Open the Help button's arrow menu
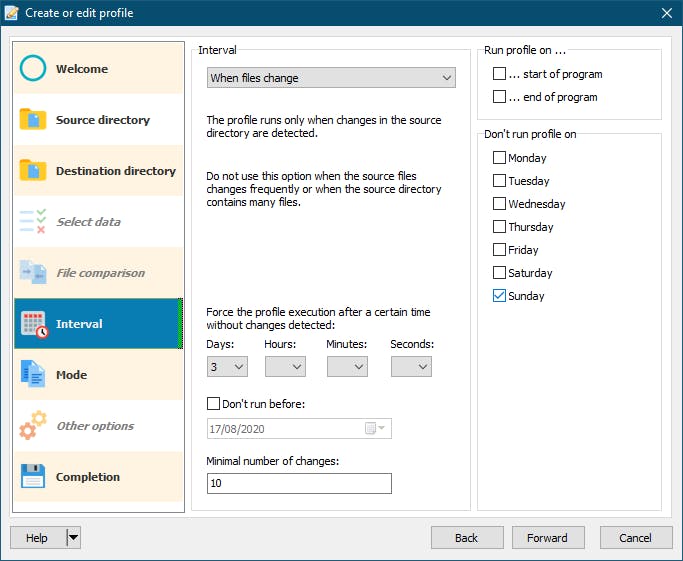Viewport: 683px width, 561px height. (x=73, y=538)
